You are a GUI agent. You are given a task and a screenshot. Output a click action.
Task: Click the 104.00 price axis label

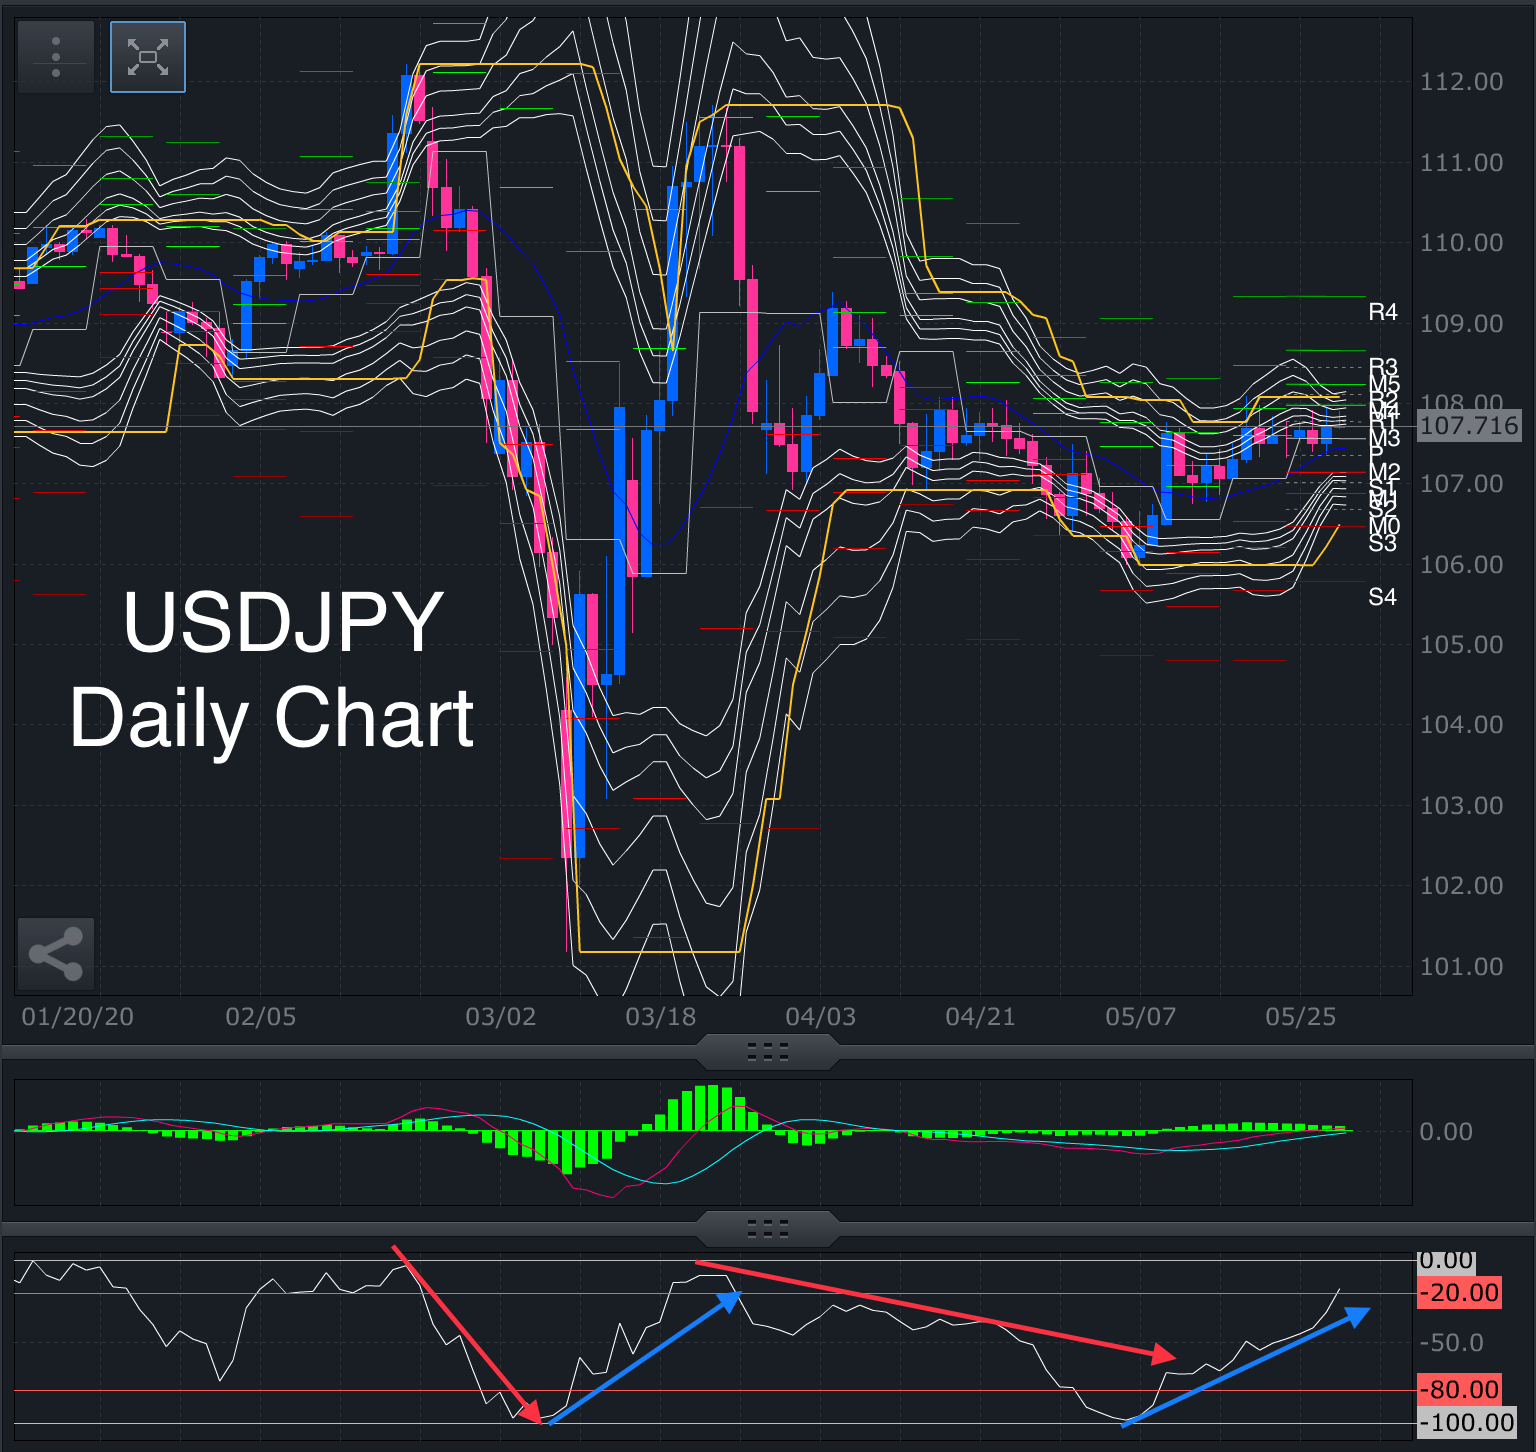point(1461,725)
